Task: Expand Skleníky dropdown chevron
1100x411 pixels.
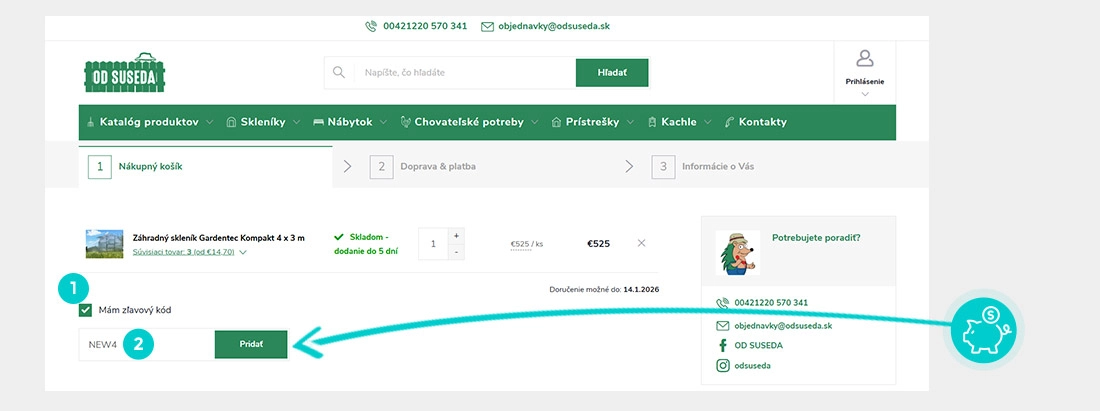Action: [x=297, y=122]
